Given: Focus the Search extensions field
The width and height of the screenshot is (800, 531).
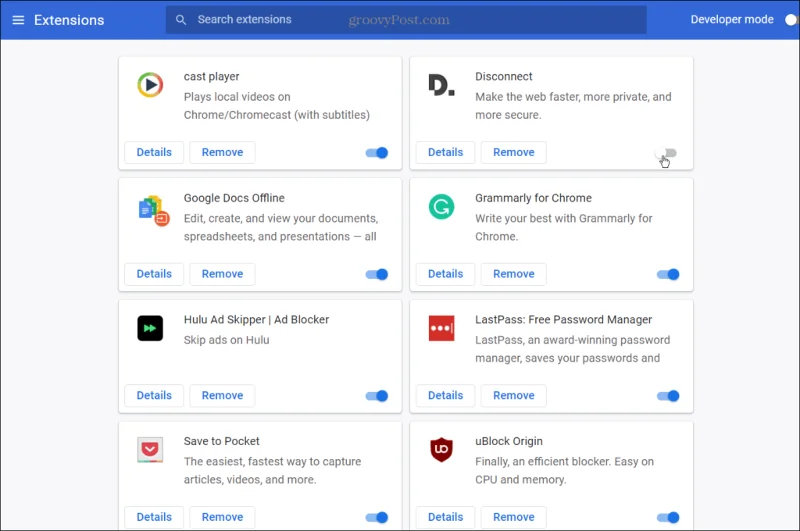Looking at the screenshot, I should click(406, 20).
